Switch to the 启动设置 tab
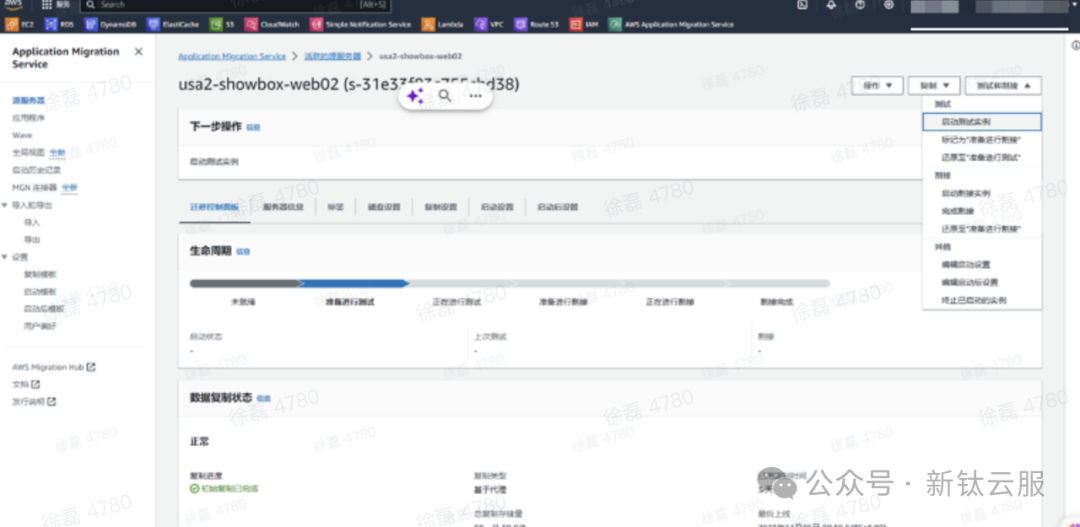This screenshot has width=1080, height=527. tap(497, 207)
